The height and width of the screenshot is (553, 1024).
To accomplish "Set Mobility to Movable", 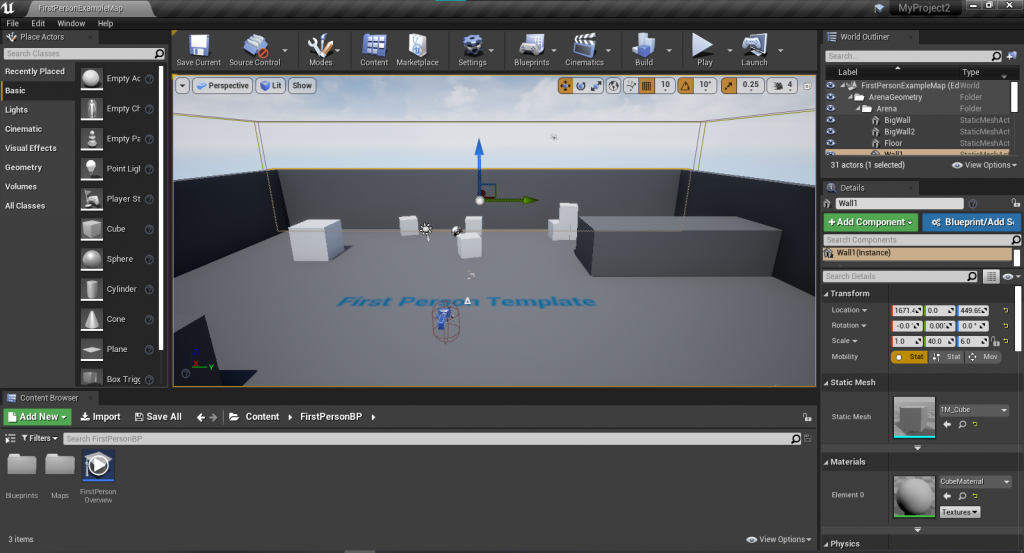I will tap(983, 357).
